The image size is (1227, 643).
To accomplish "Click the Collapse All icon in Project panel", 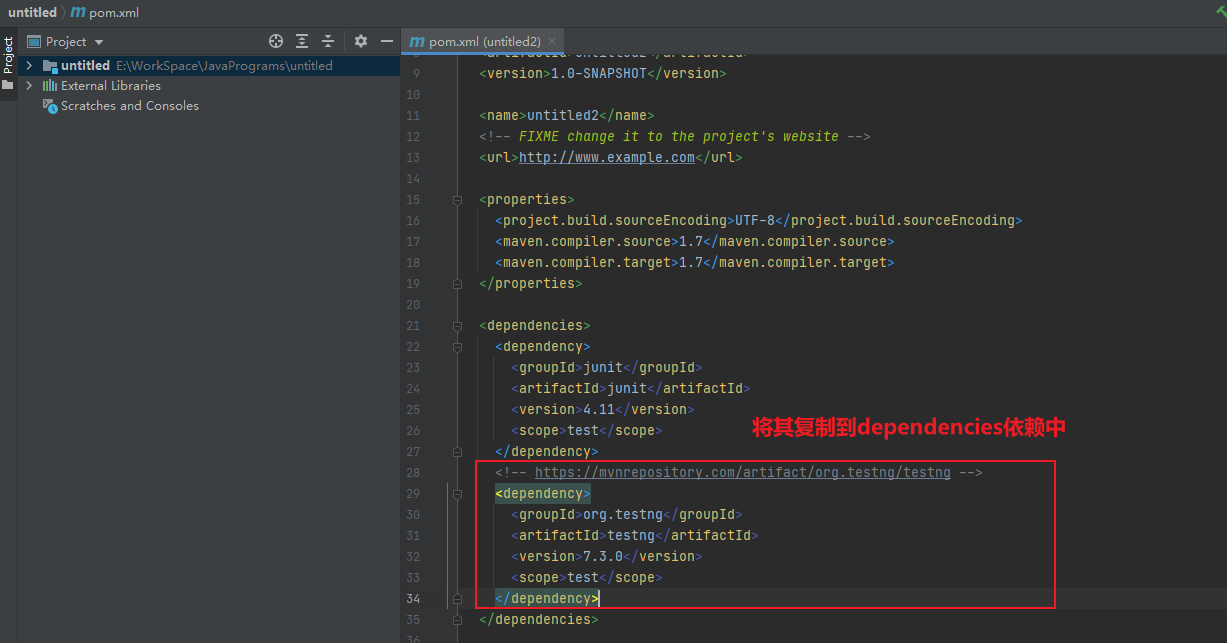I will (x=328, y=41).
